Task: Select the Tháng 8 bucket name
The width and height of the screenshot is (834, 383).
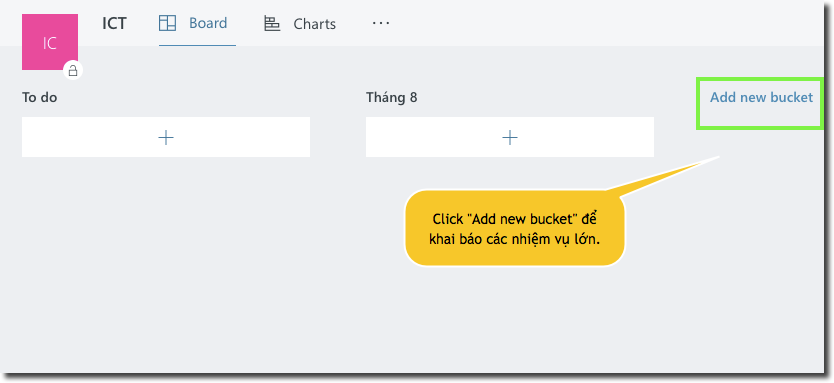Action: (391, 97)
